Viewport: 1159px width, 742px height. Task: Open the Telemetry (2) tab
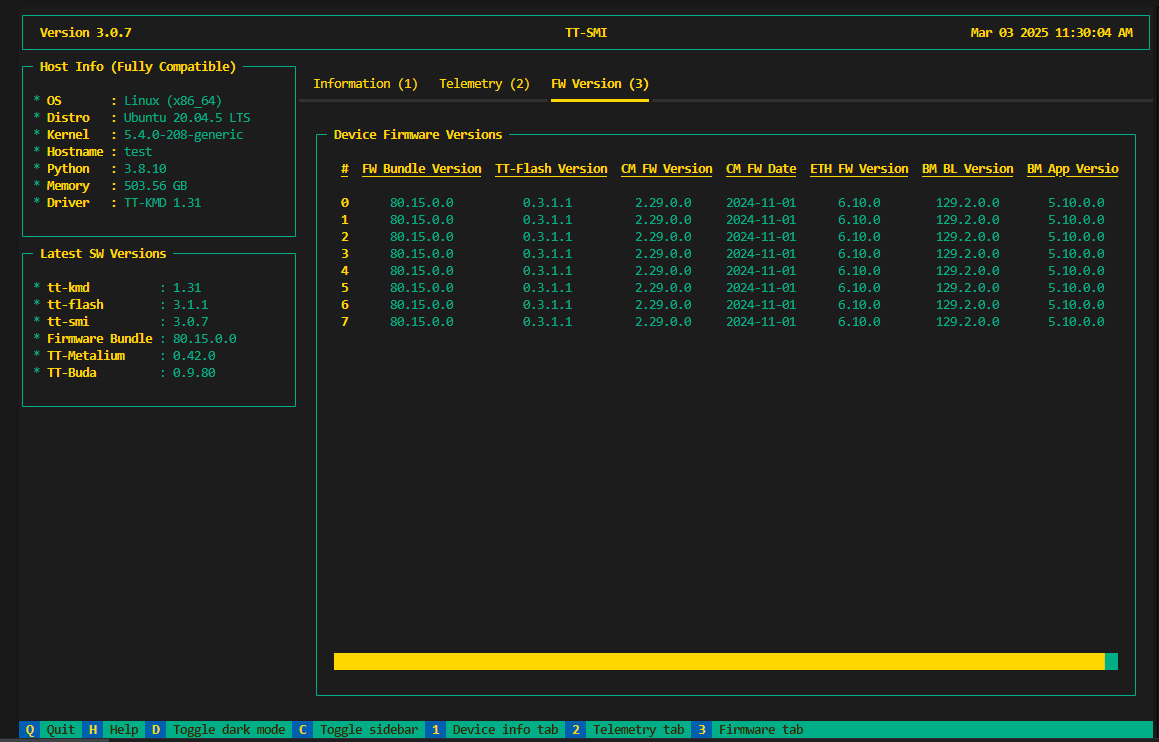484,84
